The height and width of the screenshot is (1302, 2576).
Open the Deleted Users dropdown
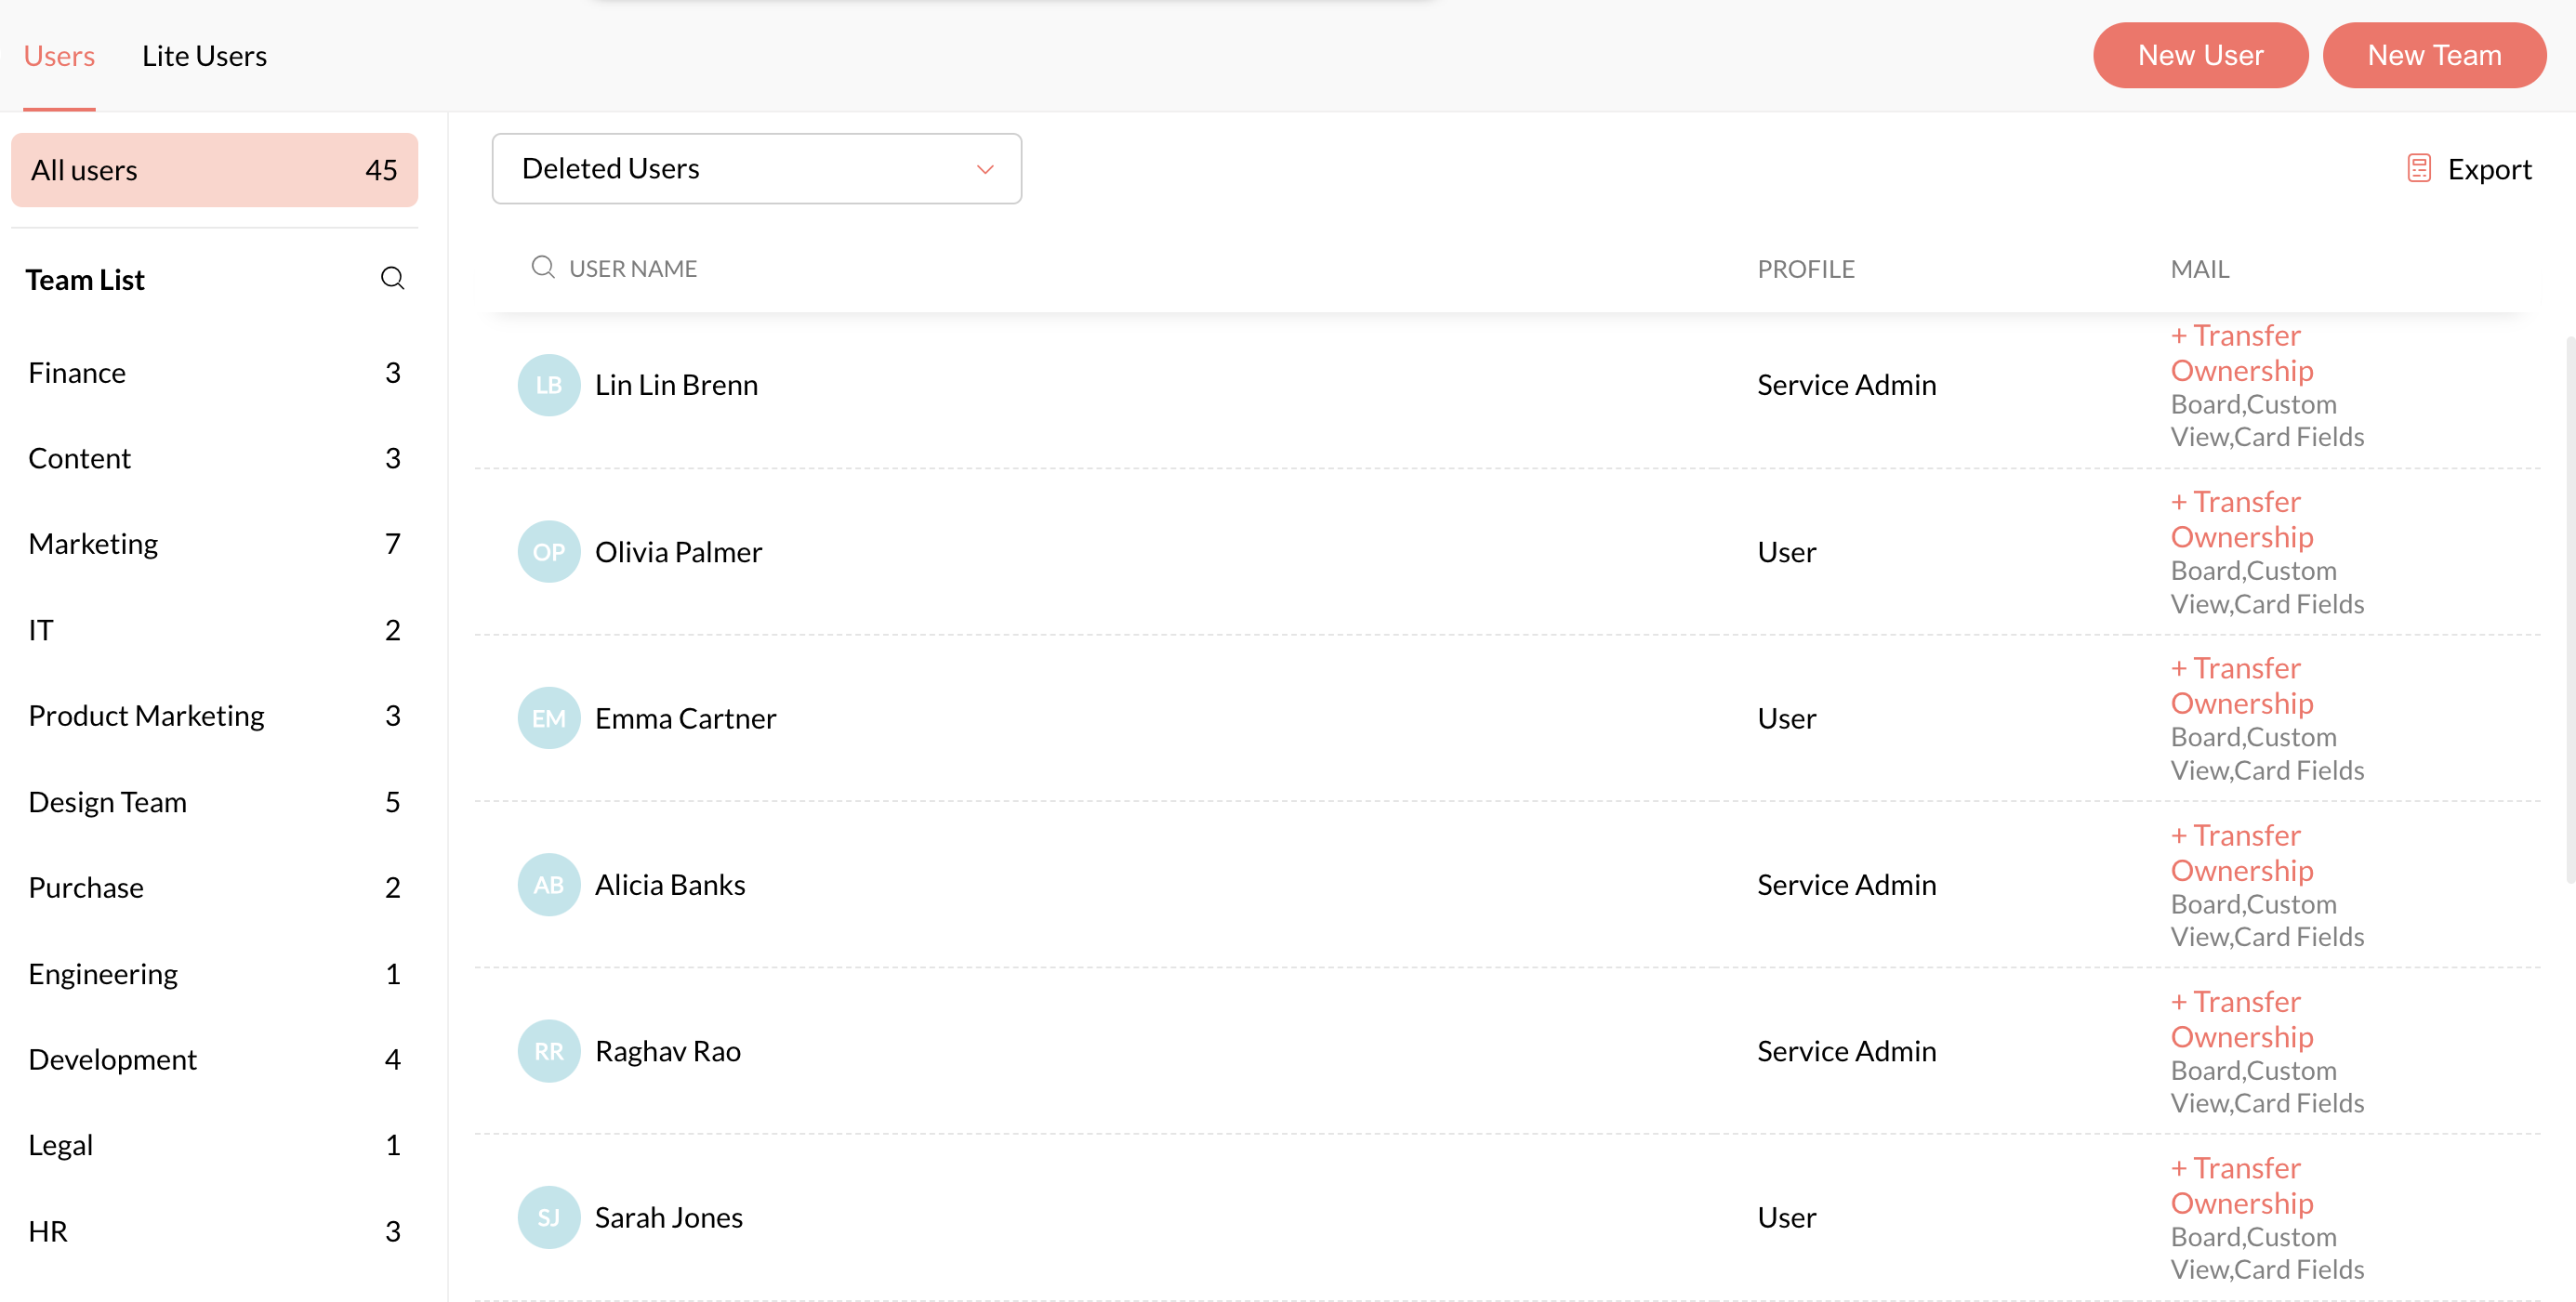pos(755,168)
